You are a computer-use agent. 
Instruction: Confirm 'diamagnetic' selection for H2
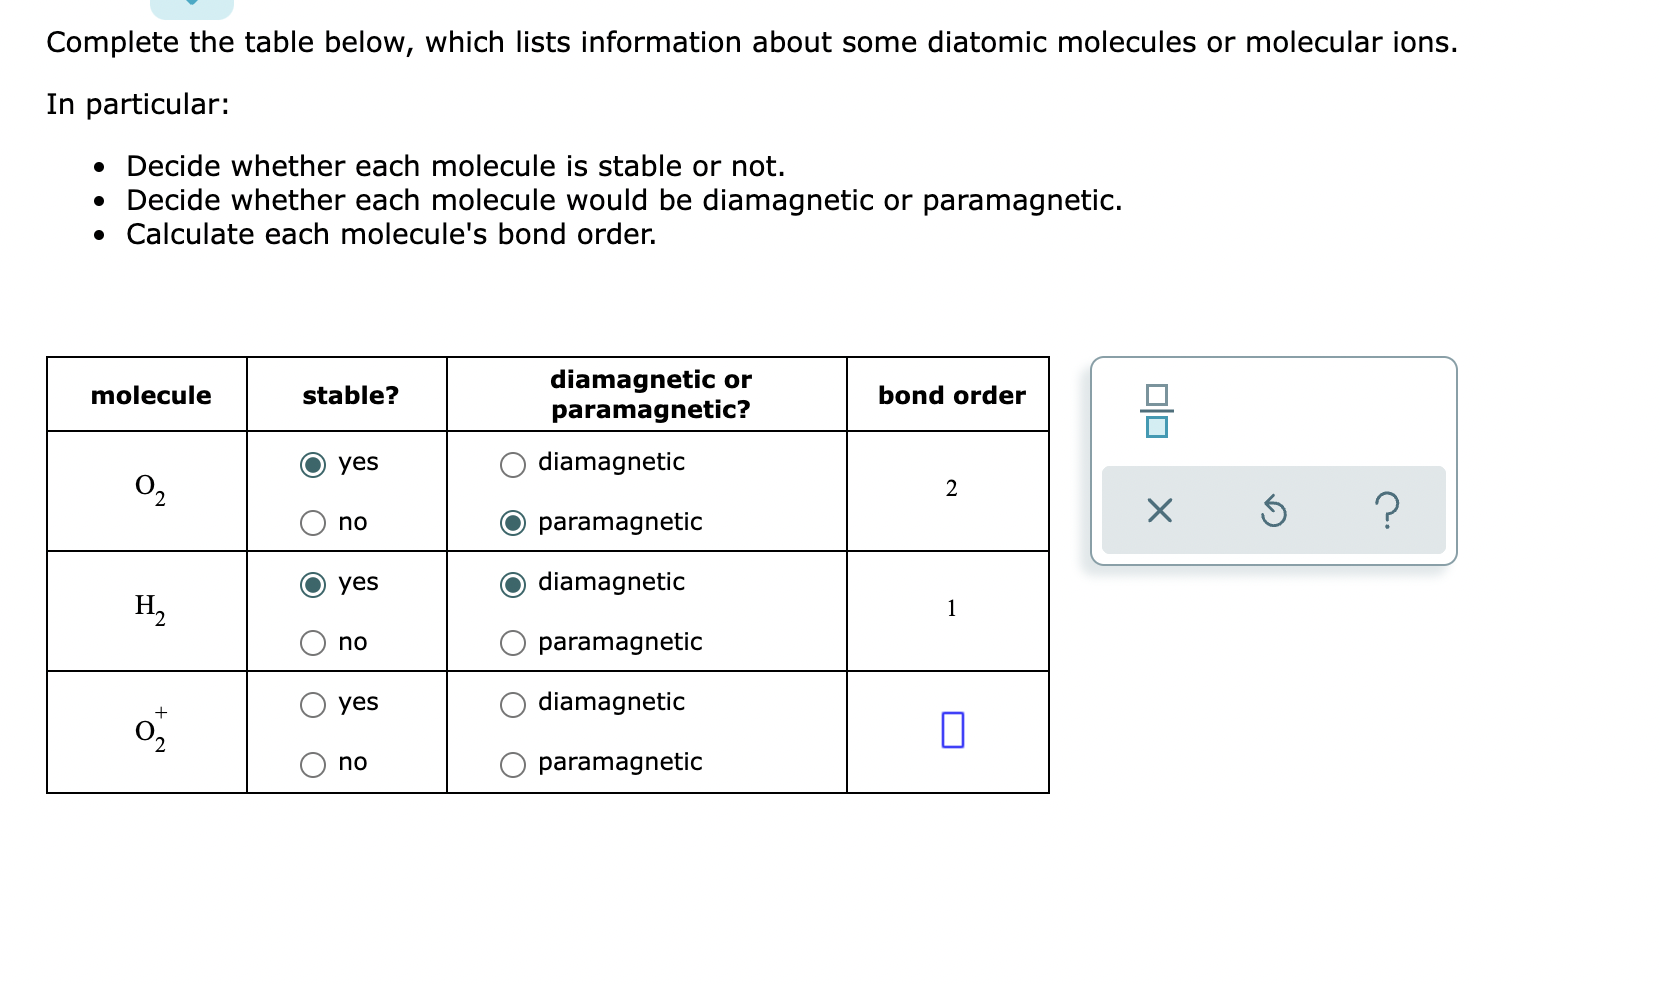pyautogui.click(x=512, y=582)
